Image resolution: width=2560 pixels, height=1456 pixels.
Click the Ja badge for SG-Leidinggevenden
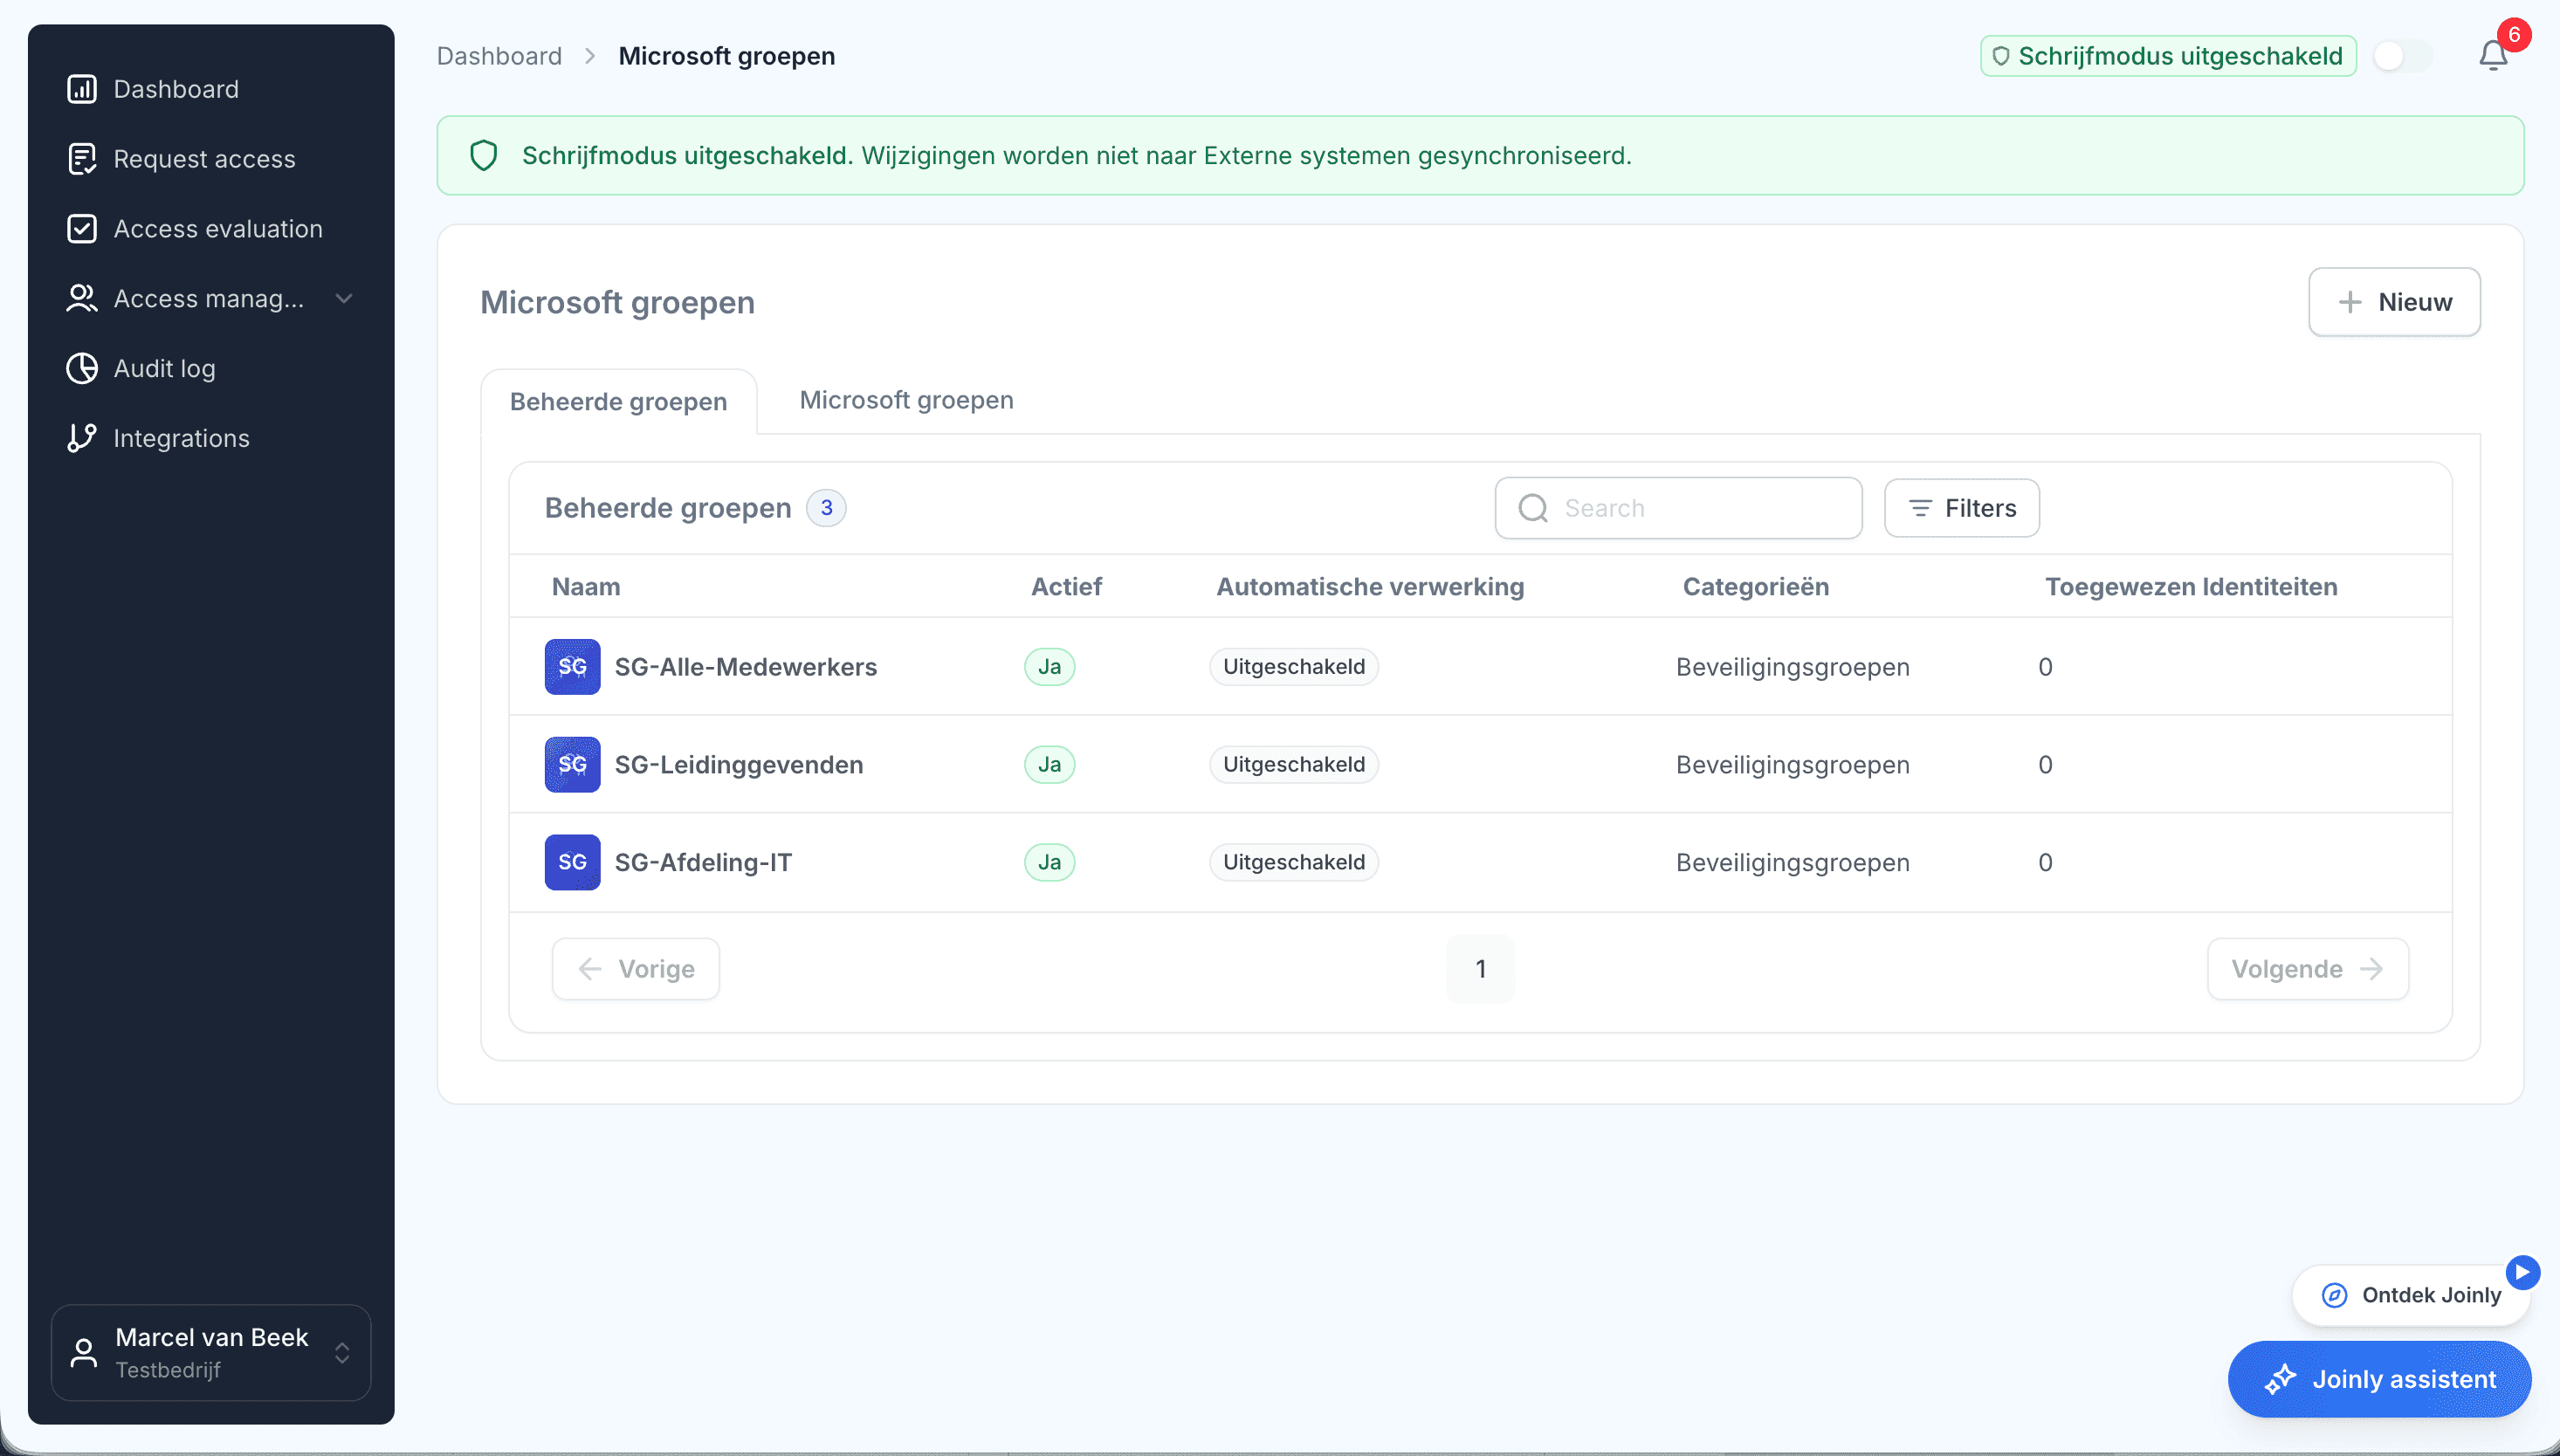coord(1049,765)
